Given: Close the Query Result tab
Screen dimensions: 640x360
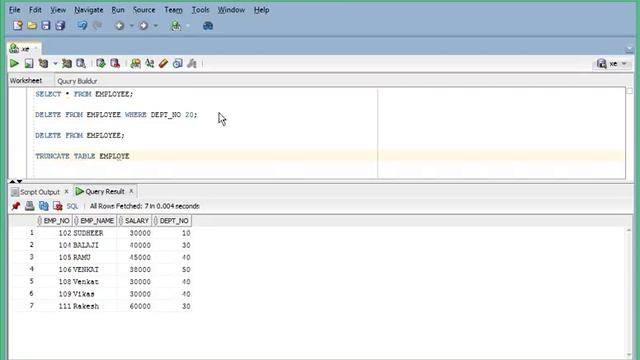Looking at the screenshot, I should pos(131,191).
